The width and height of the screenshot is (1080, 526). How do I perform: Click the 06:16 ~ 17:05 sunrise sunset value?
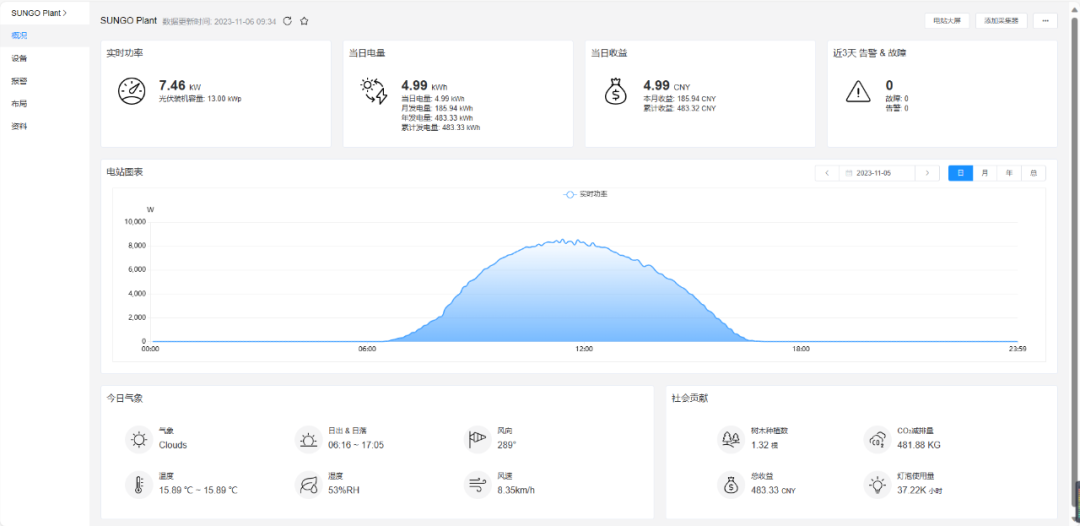(x=356, y=445)
